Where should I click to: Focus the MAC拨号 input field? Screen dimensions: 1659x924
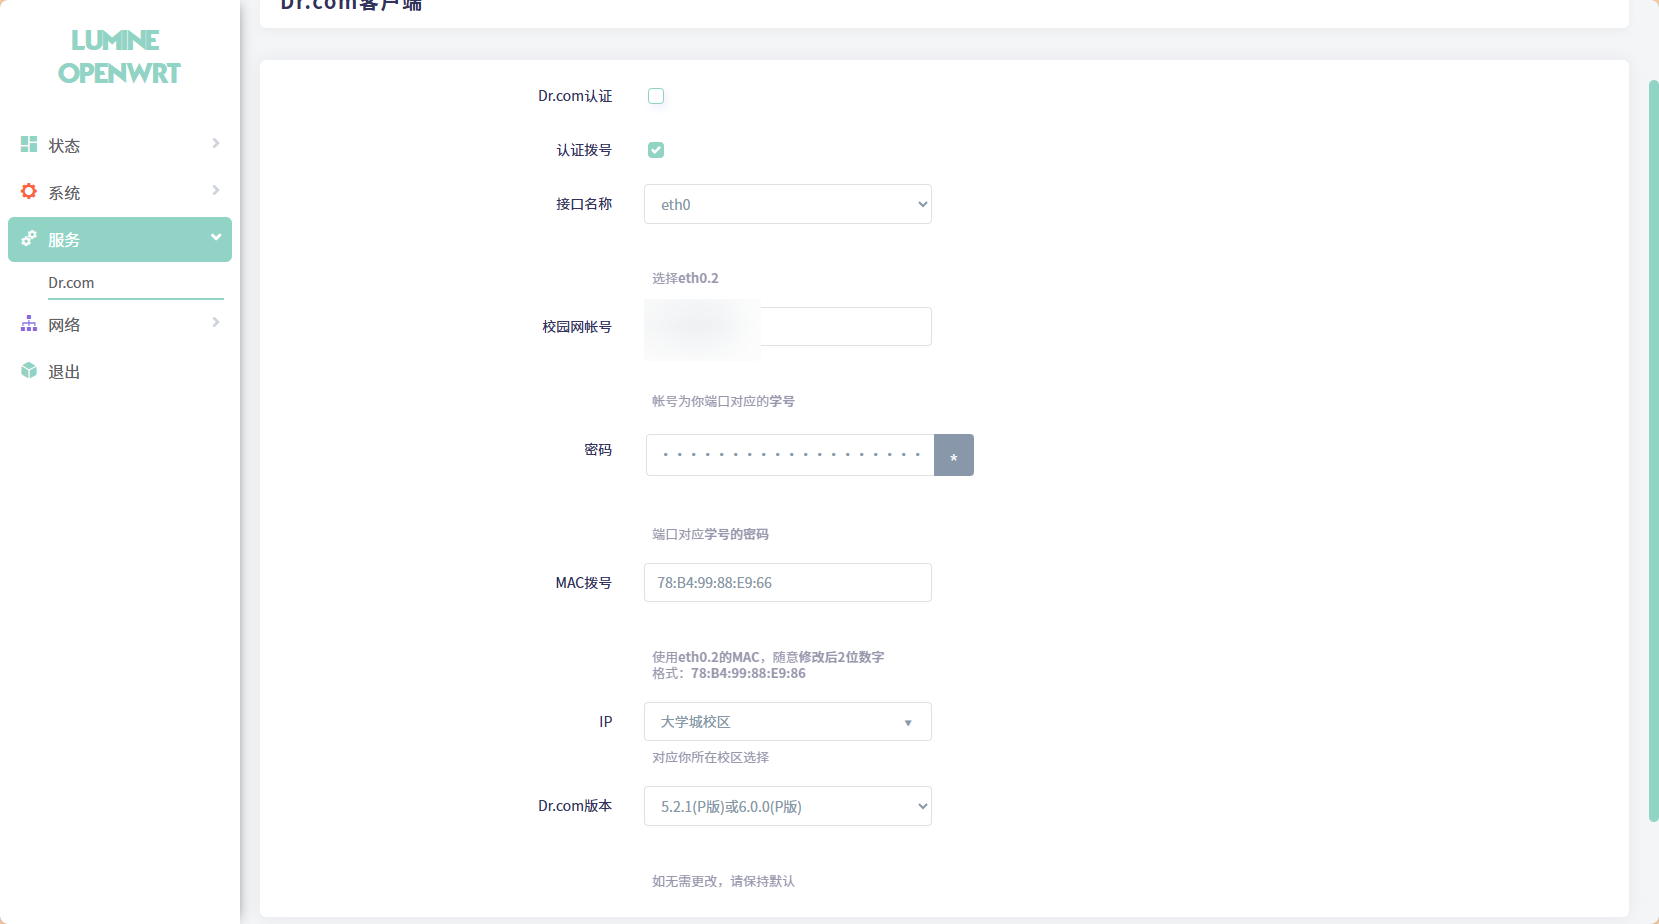coord(787,583)
